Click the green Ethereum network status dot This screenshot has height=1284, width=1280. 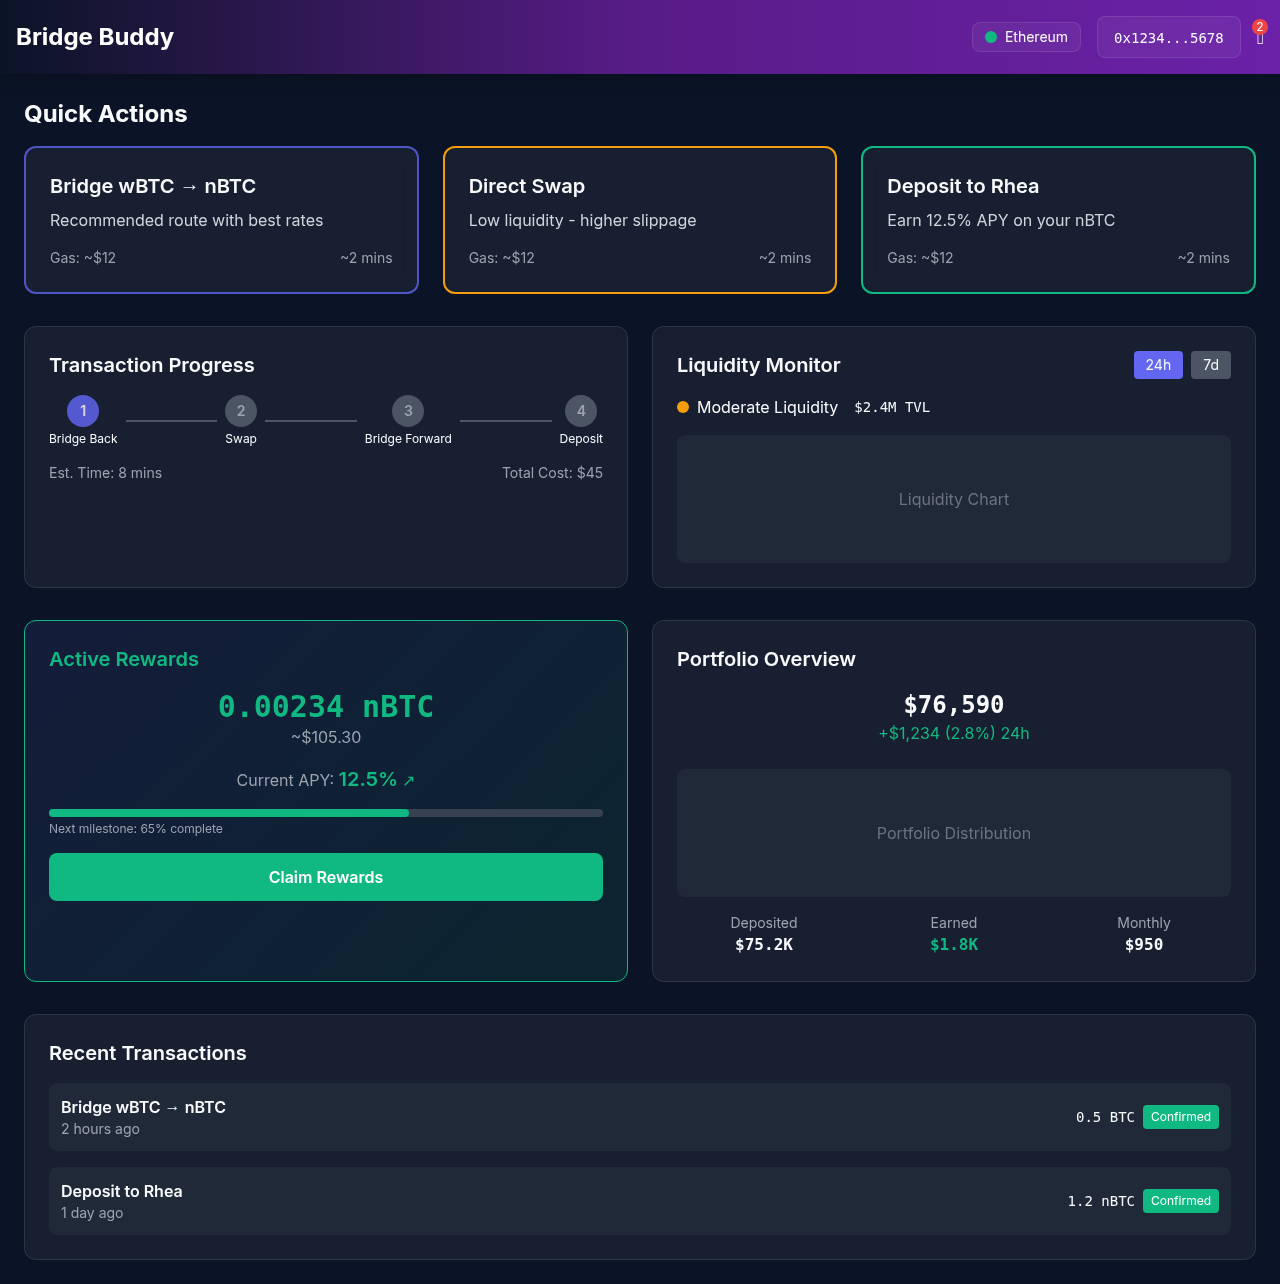pyautogui.click(x=990, y=36)
